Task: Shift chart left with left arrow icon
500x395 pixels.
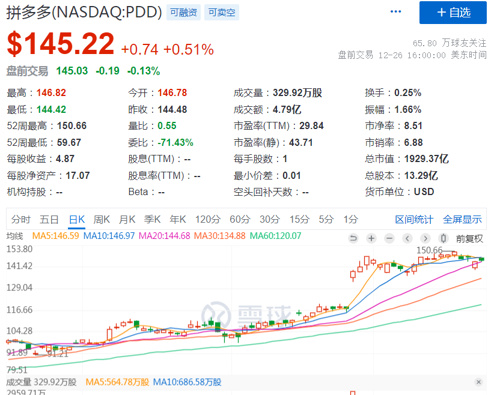Action: (407, 238)
